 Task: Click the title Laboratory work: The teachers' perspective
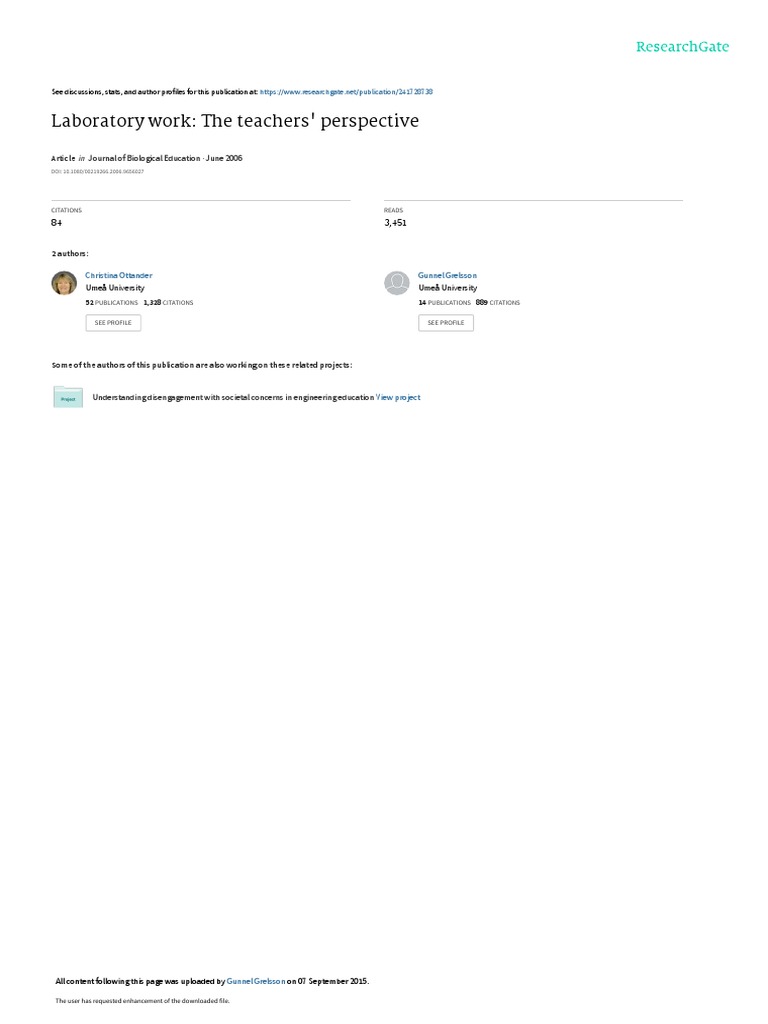[235, 121]
